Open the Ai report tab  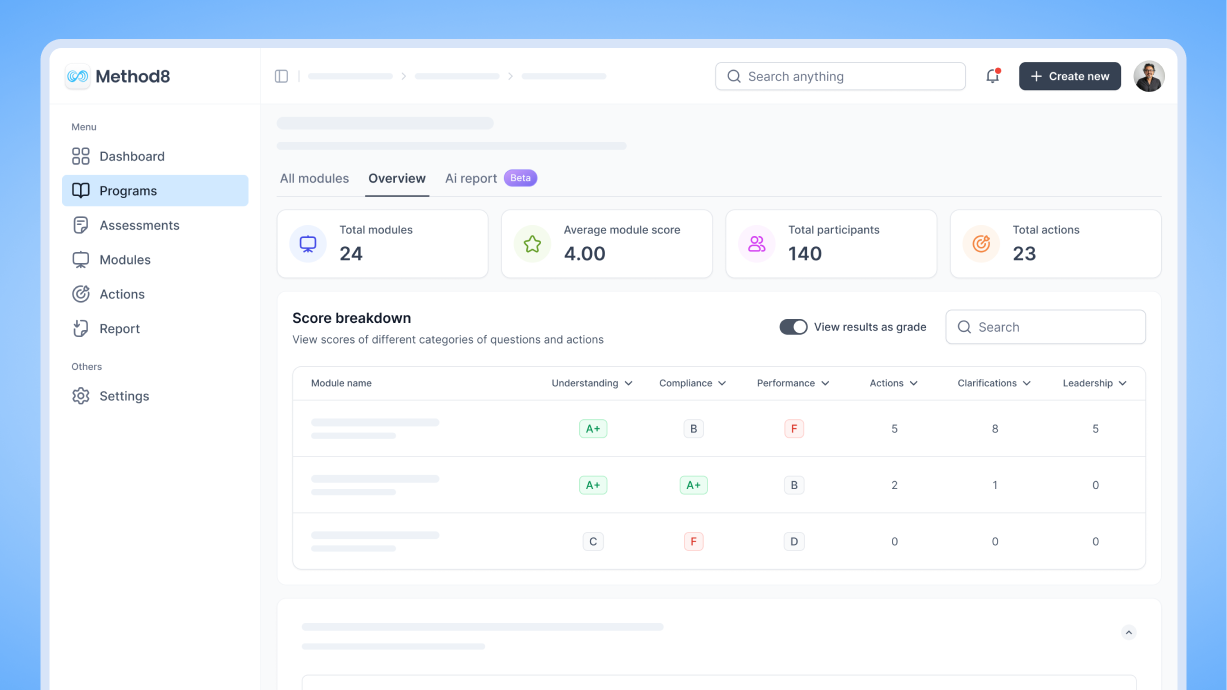[x=471, y=178]
